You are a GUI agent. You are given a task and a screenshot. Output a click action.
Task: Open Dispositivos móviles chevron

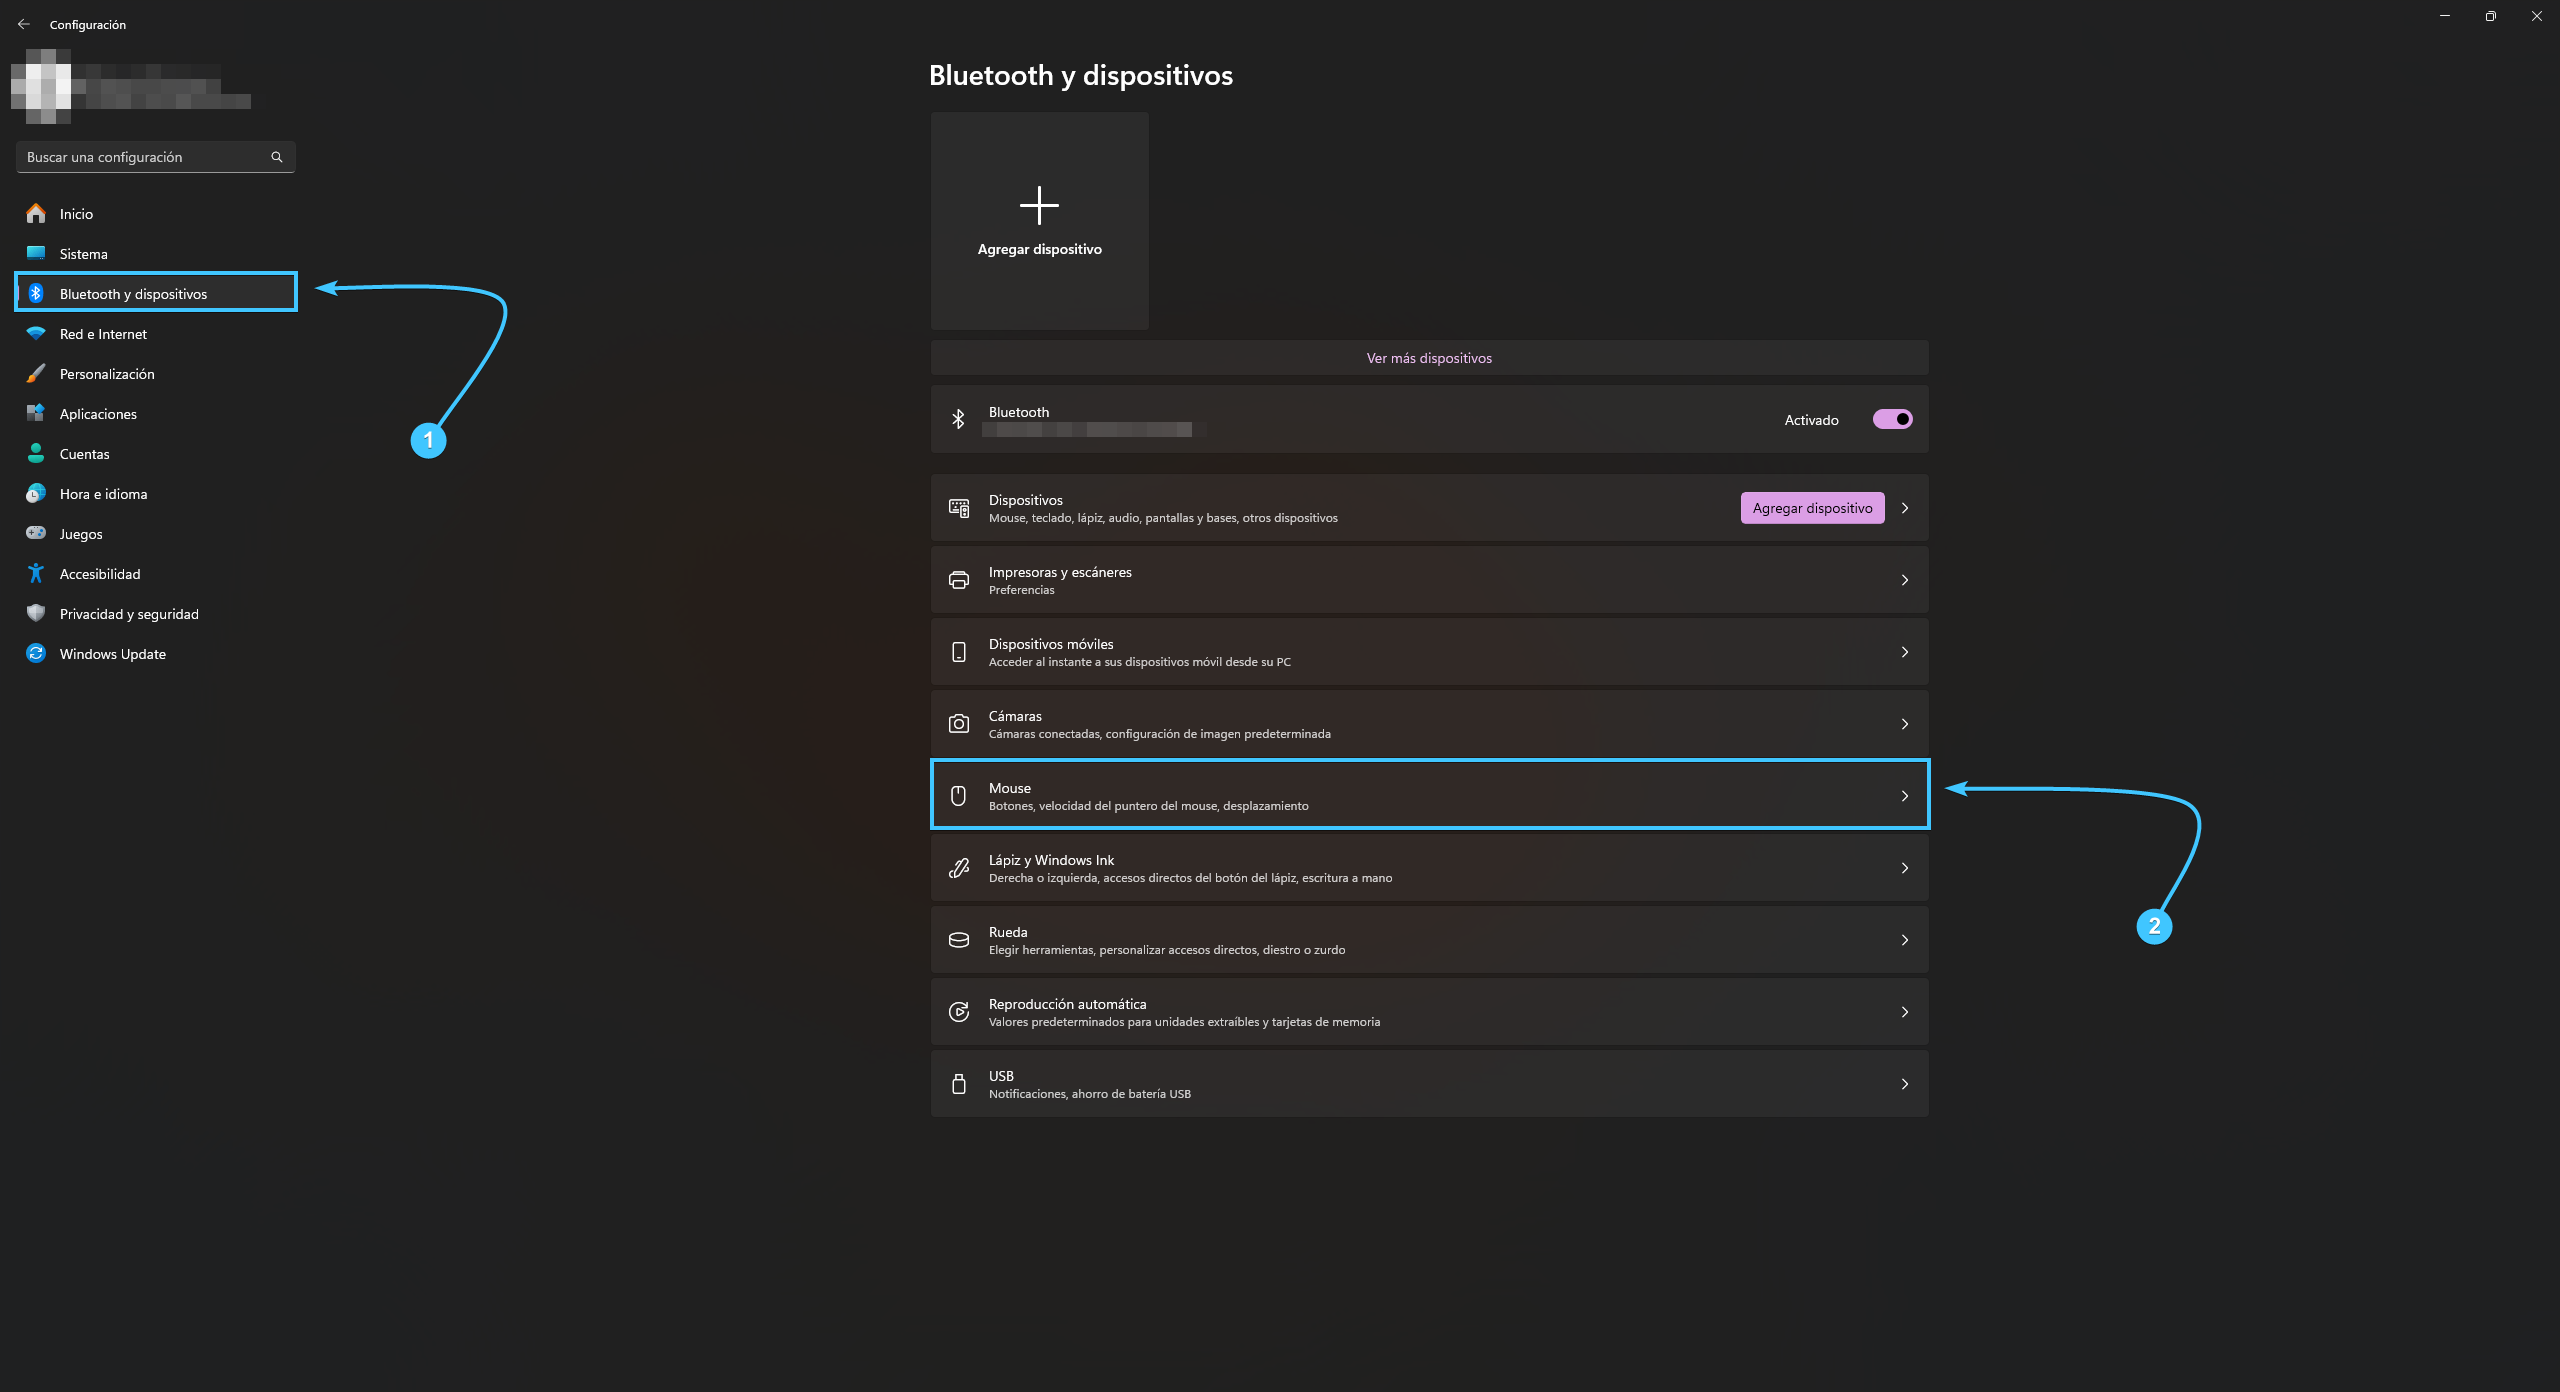pyautogui.click(x=1905, y=652)
